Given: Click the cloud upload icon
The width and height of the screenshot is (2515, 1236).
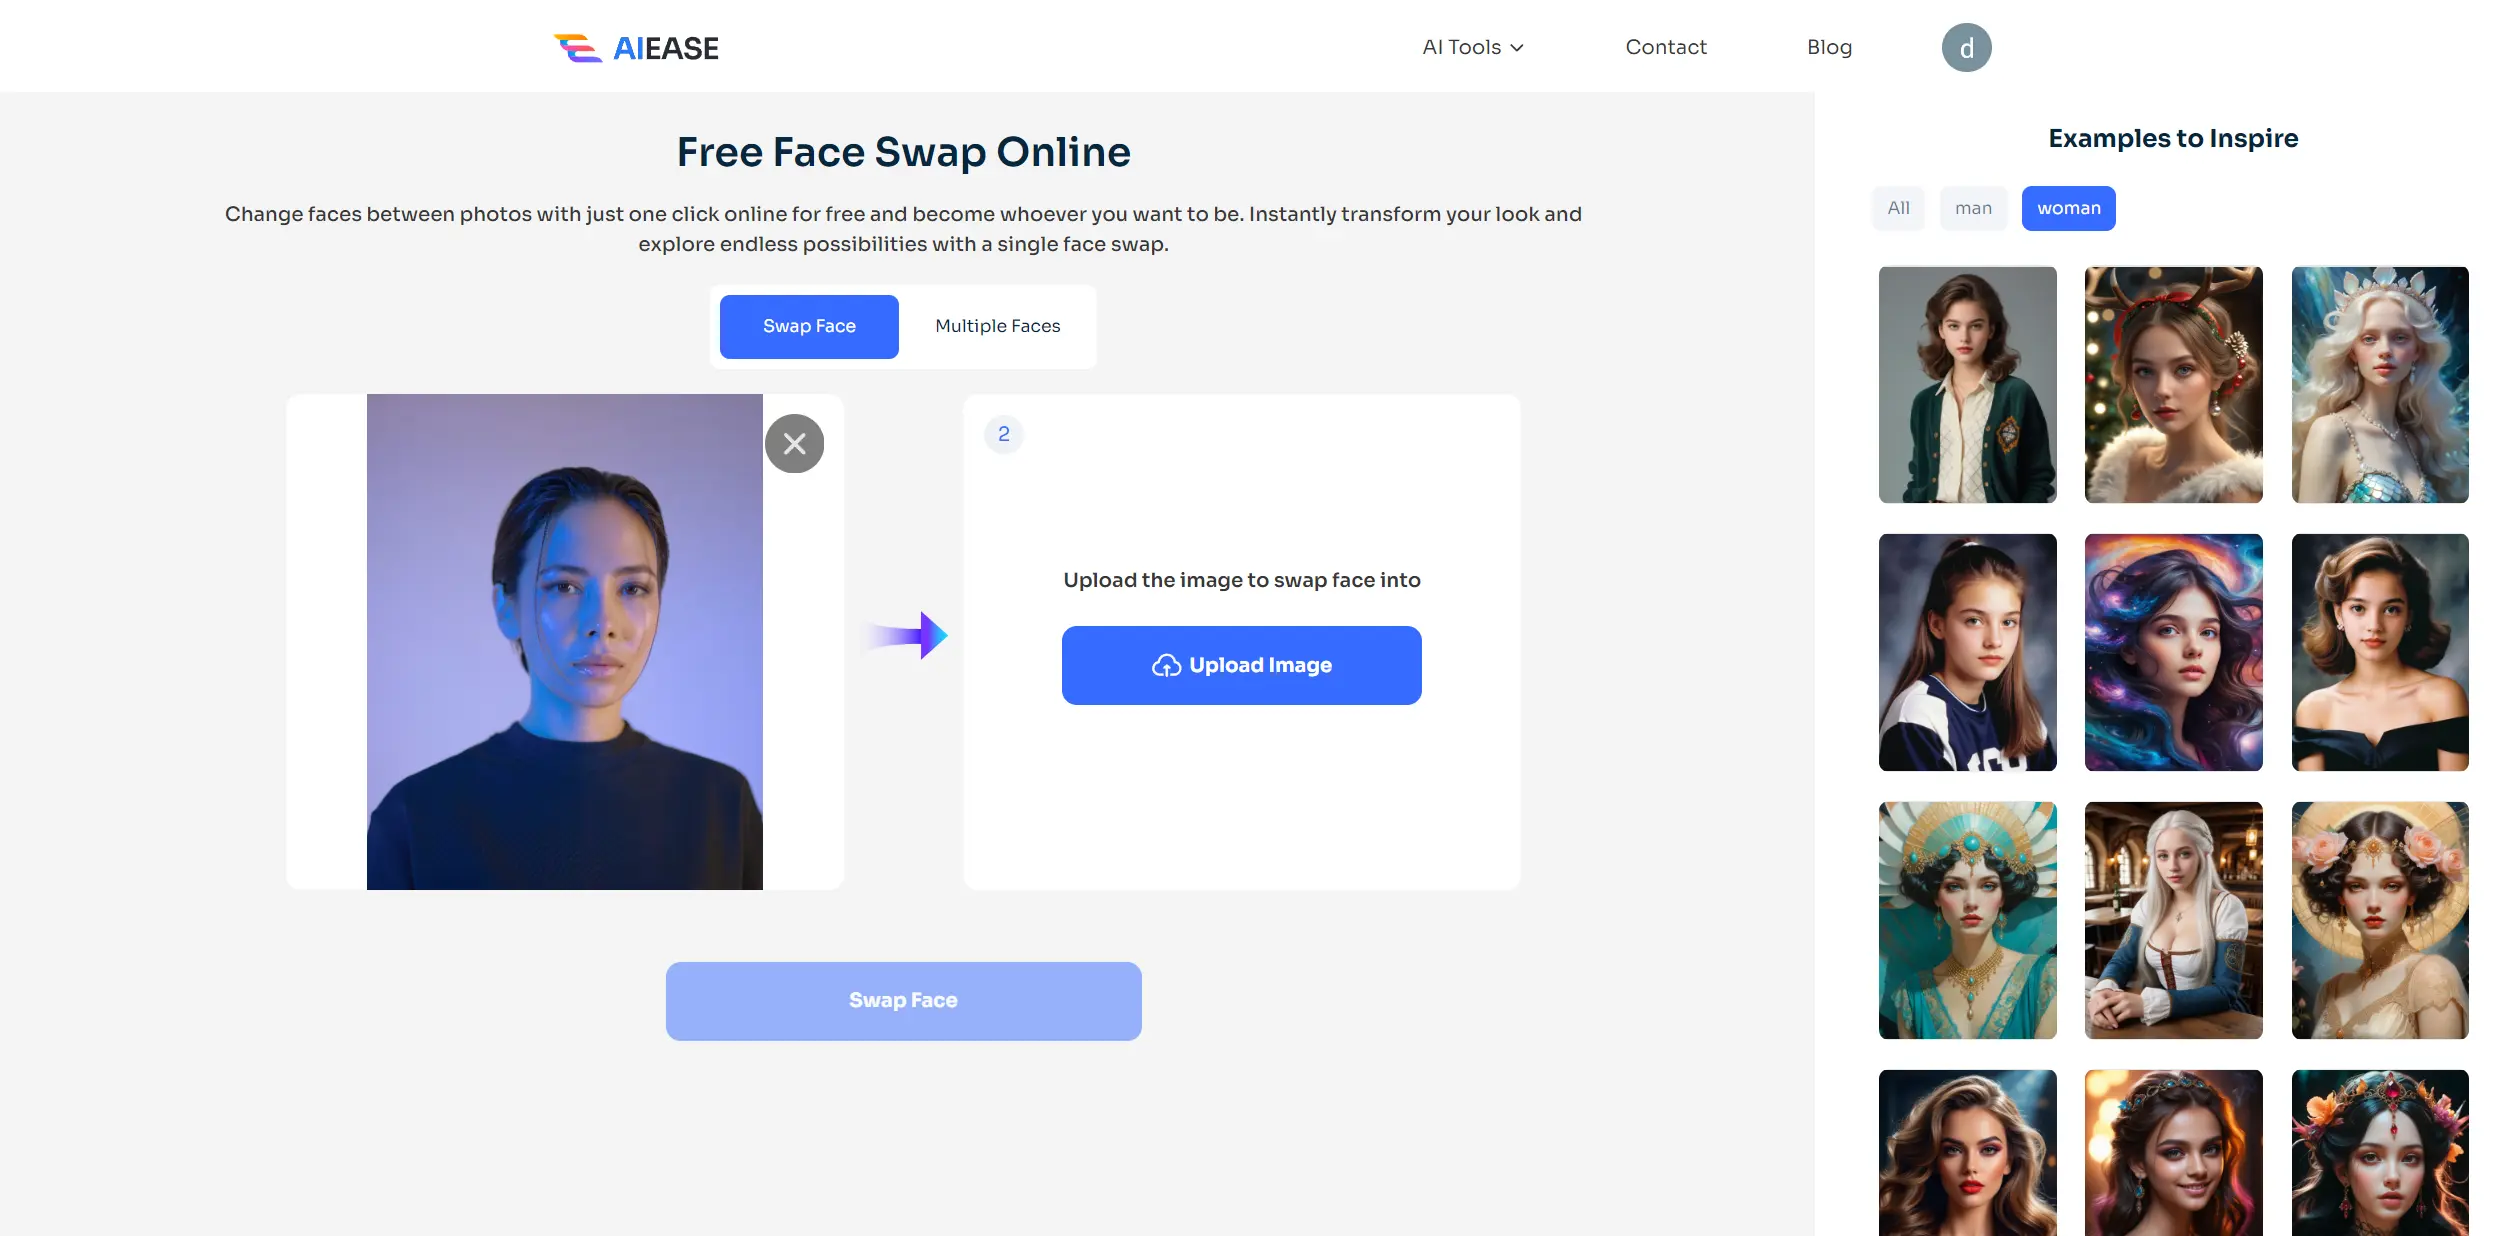Looking at the screenshot, I should click(x=1164, y=664).
